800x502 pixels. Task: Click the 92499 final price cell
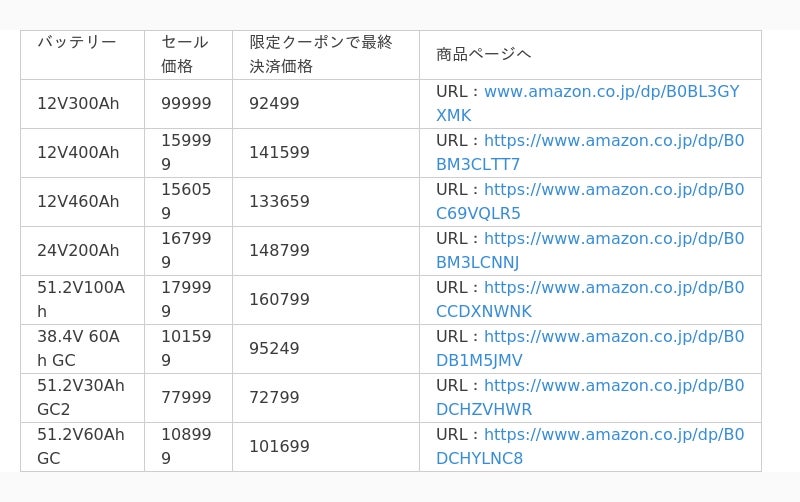[x=274, y=104]
